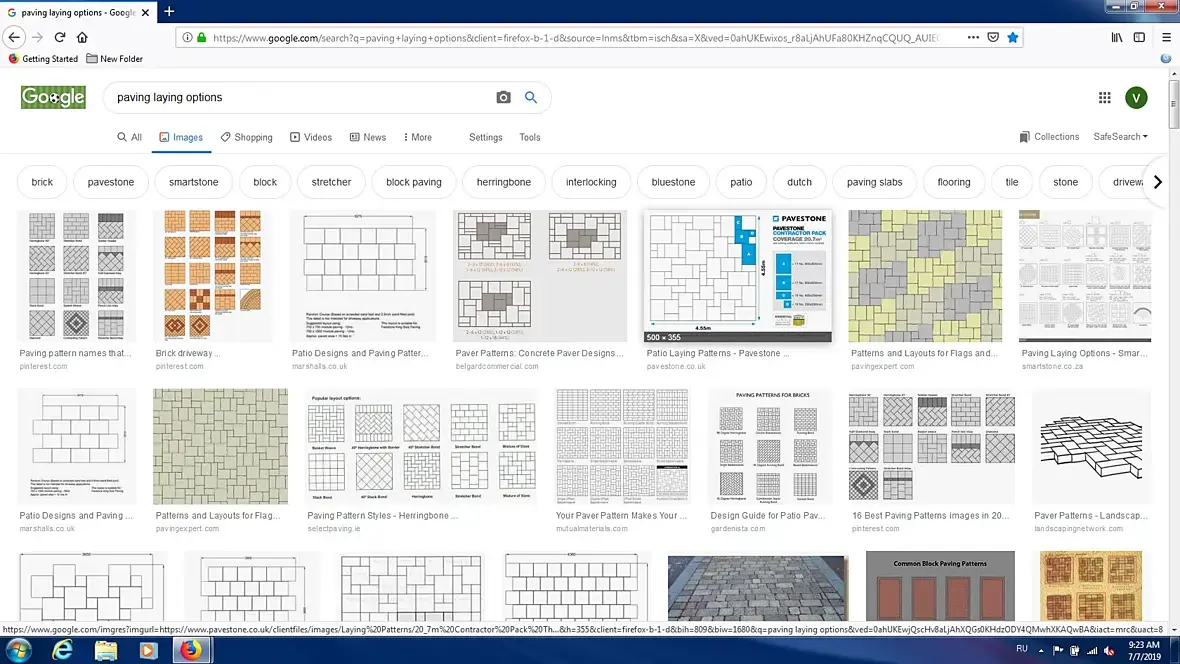Open Collections
The height and width of the screenshot is (664, 1180).
point(1049,136)
